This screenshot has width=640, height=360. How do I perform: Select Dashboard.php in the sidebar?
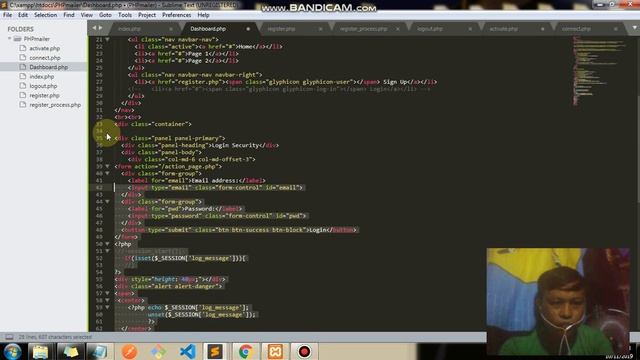[x=48, y=67]
